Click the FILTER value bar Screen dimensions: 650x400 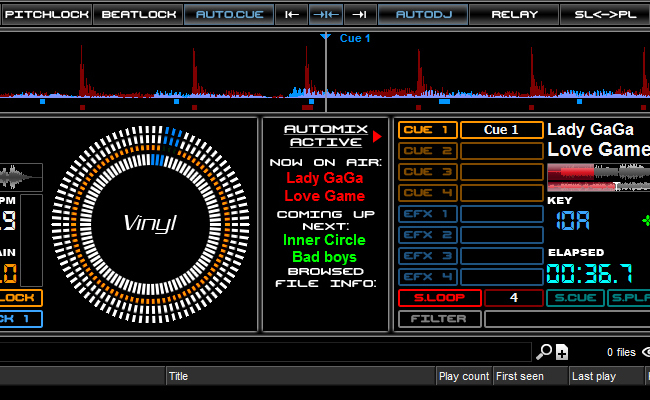(x=567, y=319)
